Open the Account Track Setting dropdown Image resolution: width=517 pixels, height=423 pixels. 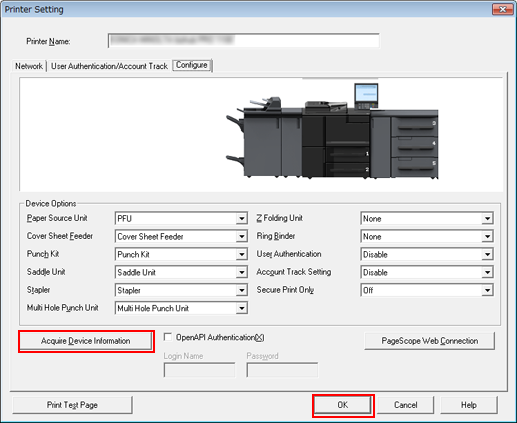(427, 273)
